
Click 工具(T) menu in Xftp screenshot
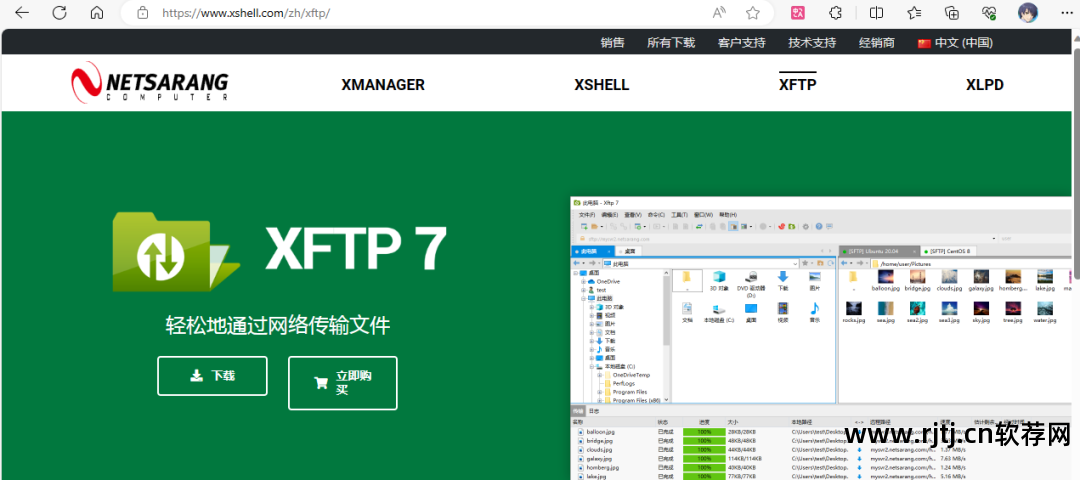[x=679, y=215]
